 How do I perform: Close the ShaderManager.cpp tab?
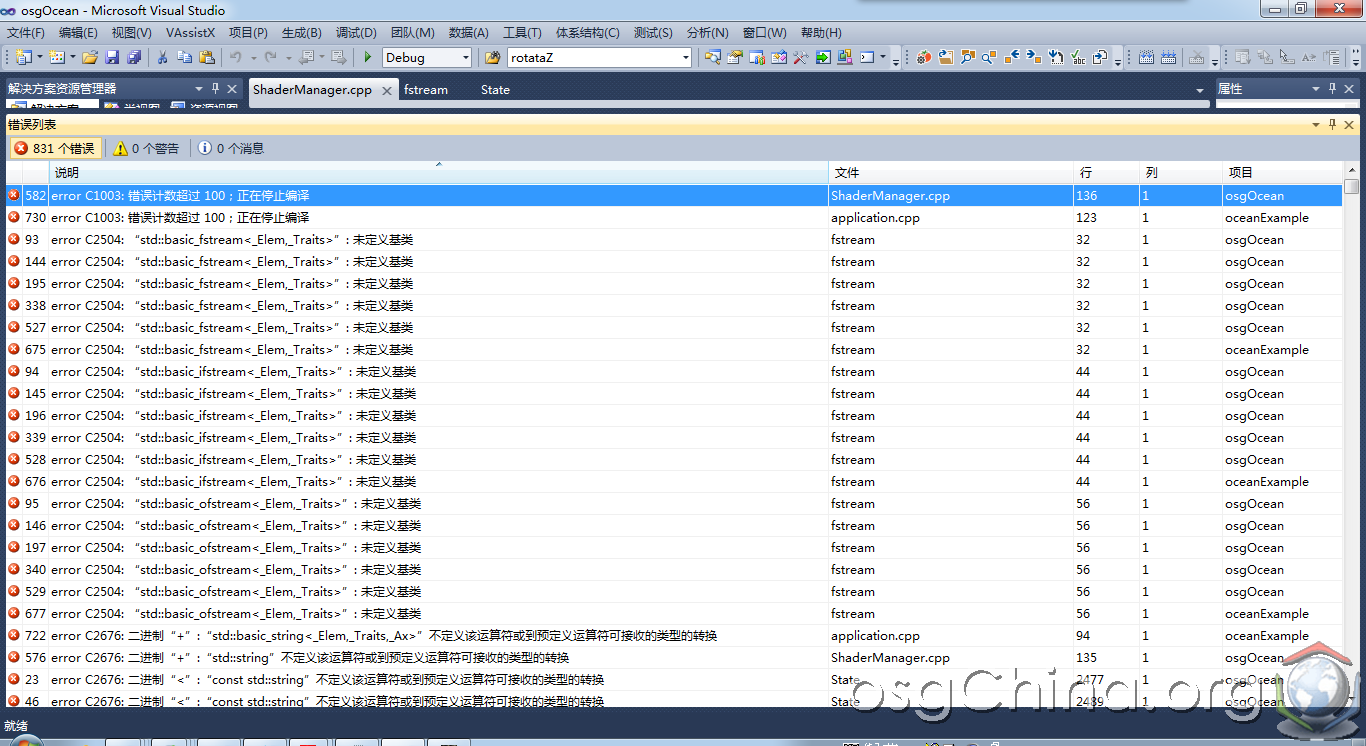[385, 90]
